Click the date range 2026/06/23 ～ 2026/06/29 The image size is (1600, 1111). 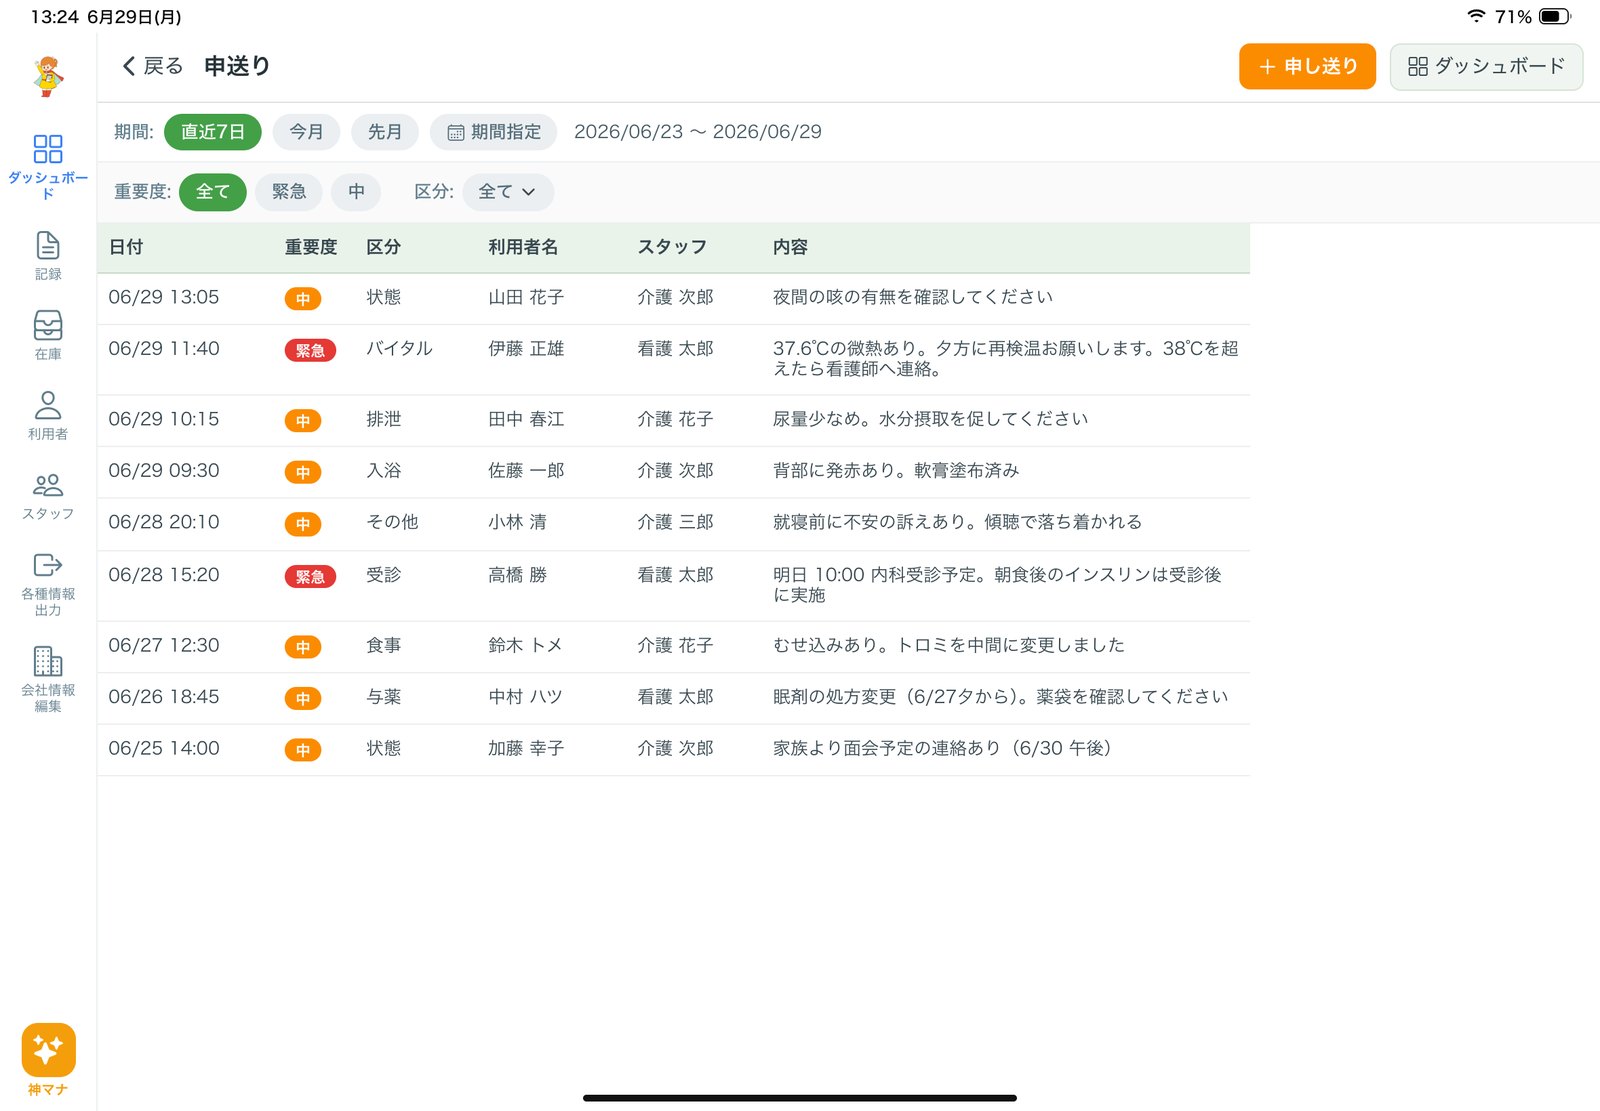click(x=698, y=132)
